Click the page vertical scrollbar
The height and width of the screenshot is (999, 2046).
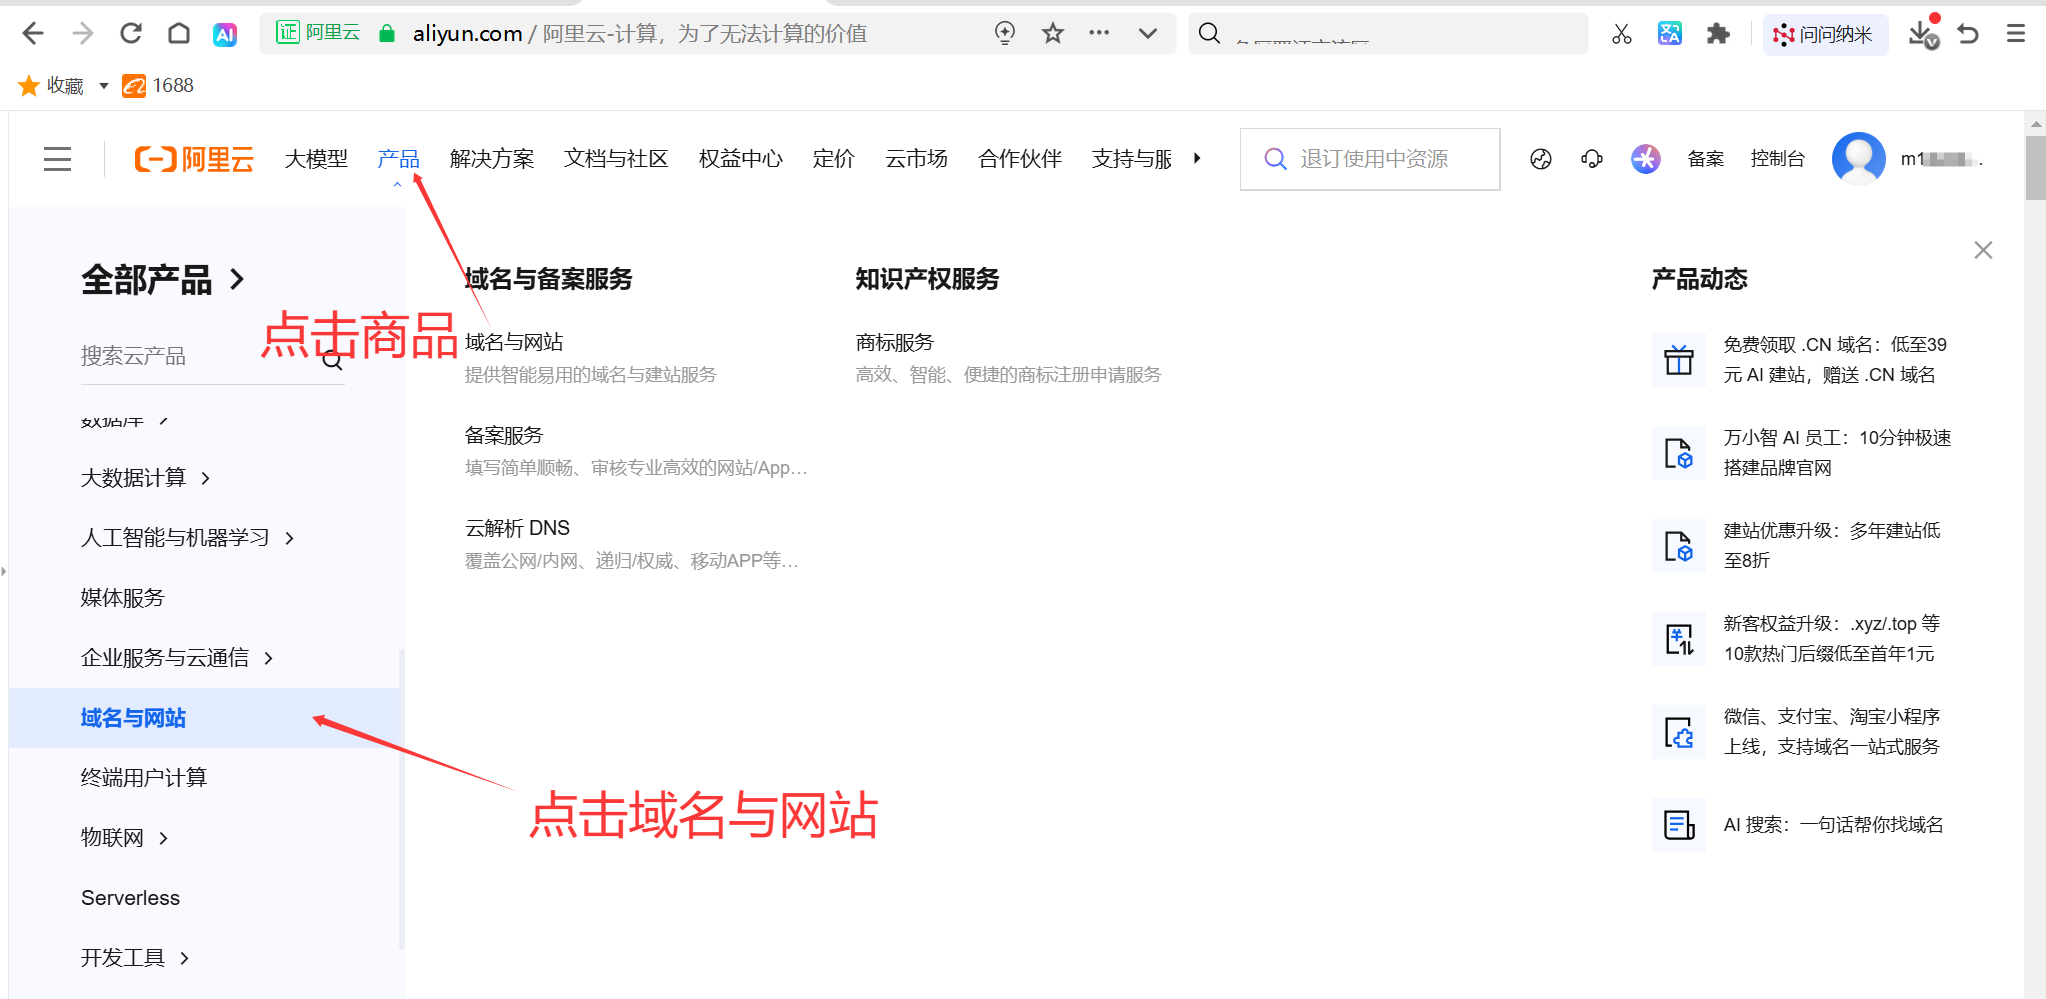click(x=2035, y=170)
